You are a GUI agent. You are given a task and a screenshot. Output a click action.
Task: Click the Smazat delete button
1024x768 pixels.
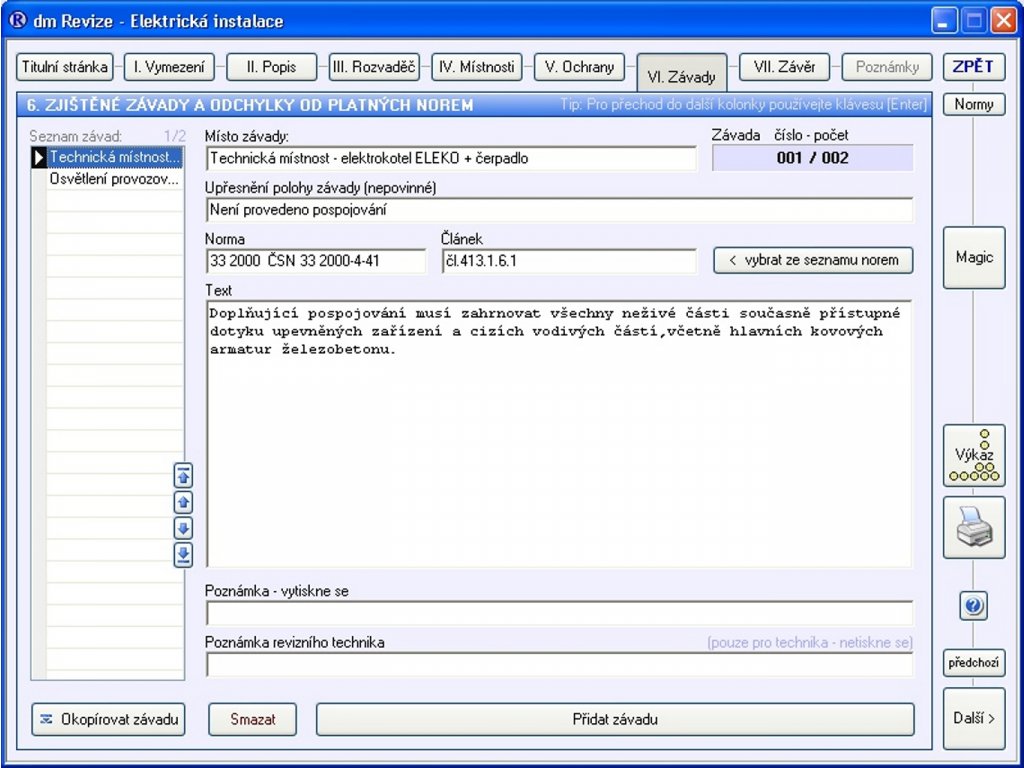pyautogui.click(x=254, y=719)
